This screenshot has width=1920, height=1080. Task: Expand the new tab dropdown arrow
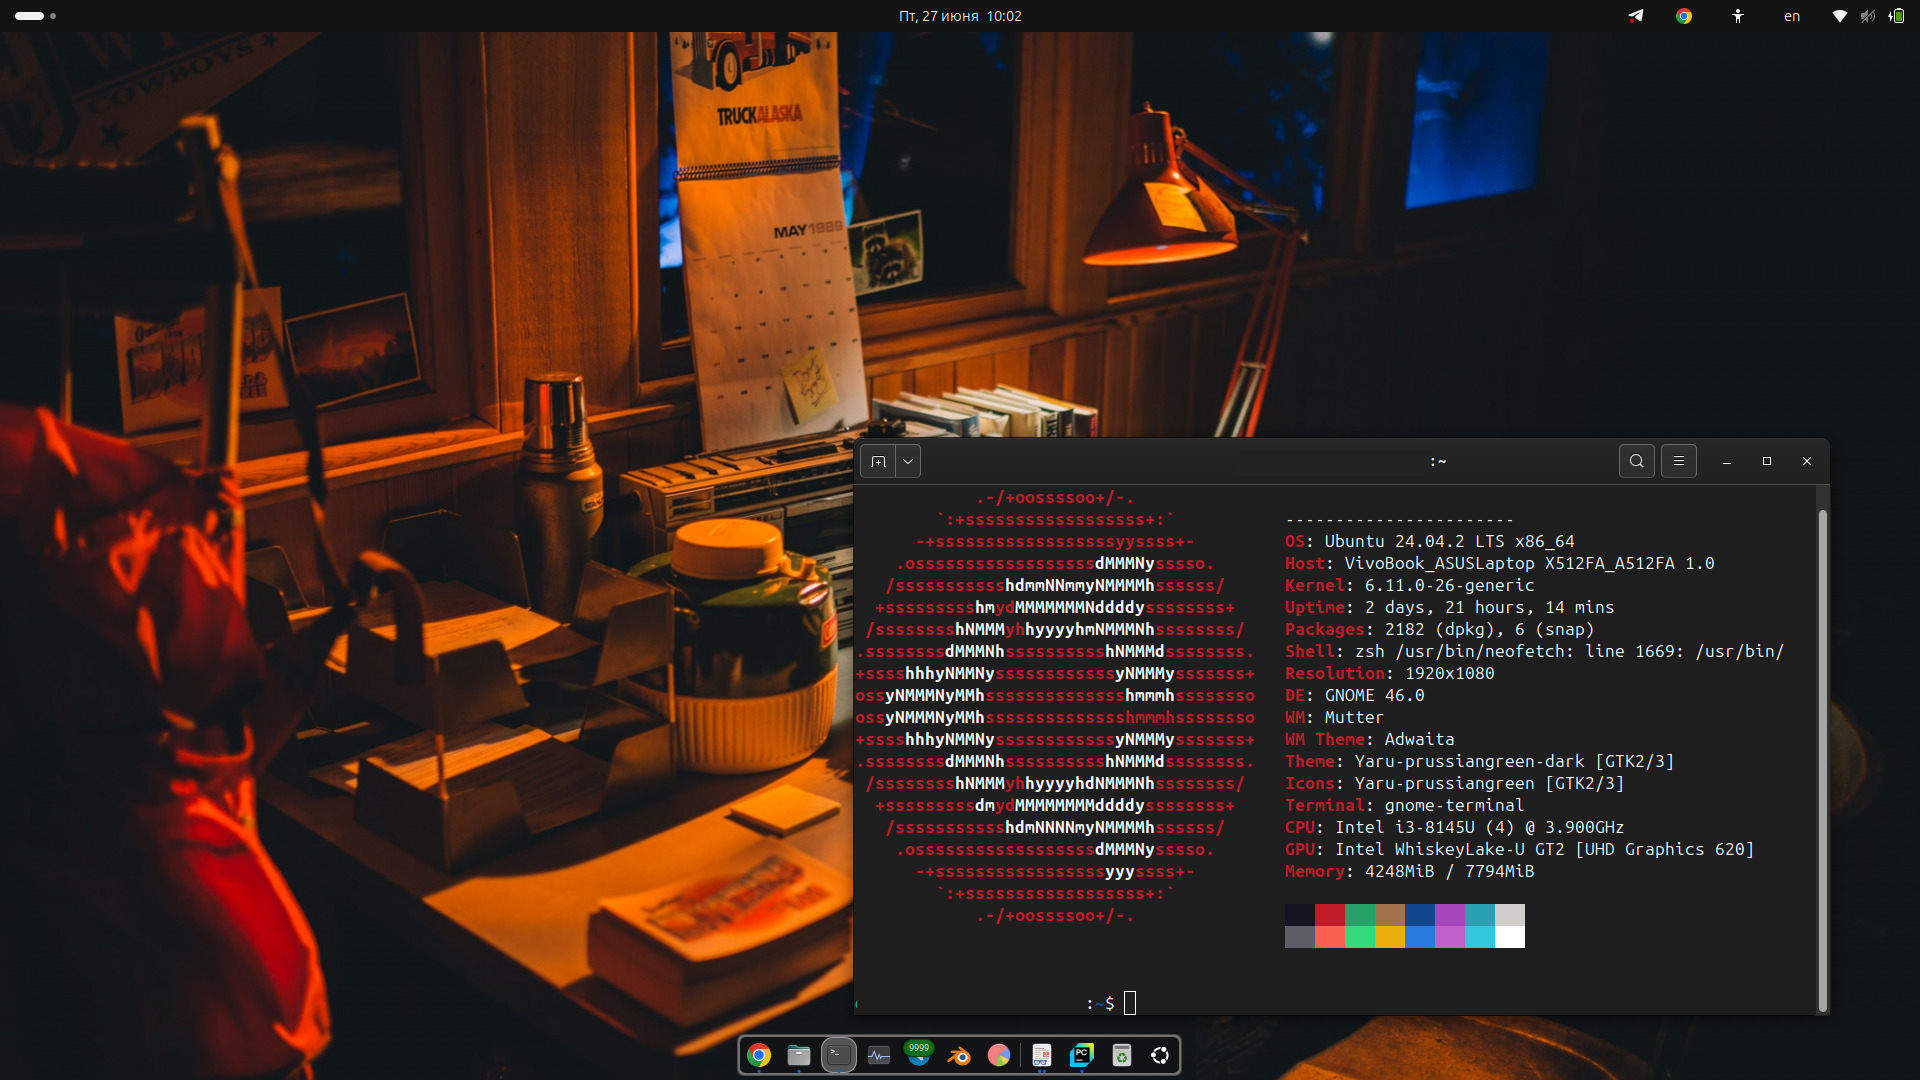(x=907, y=461)
